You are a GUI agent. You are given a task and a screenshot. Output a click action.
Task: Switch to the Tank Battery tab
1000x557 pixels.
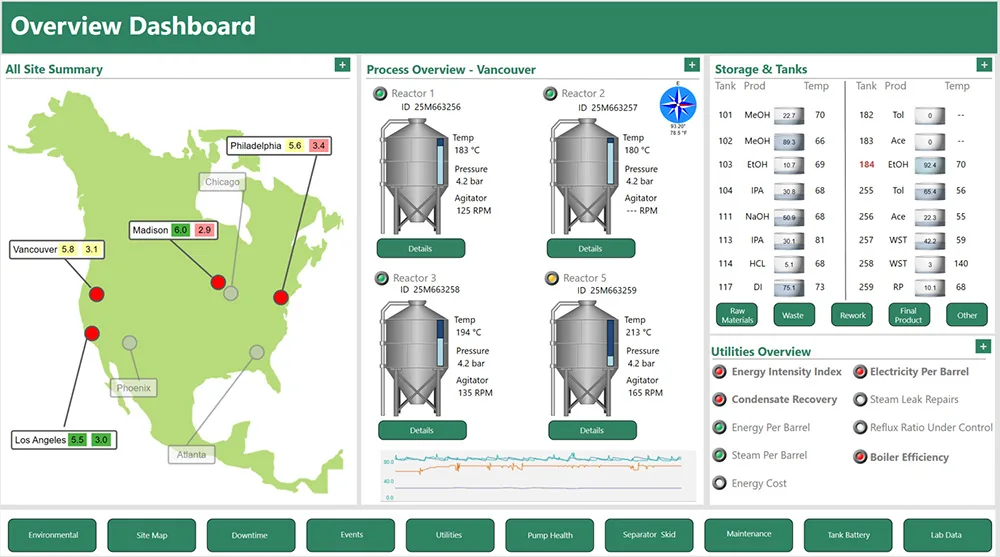point(847,536)
